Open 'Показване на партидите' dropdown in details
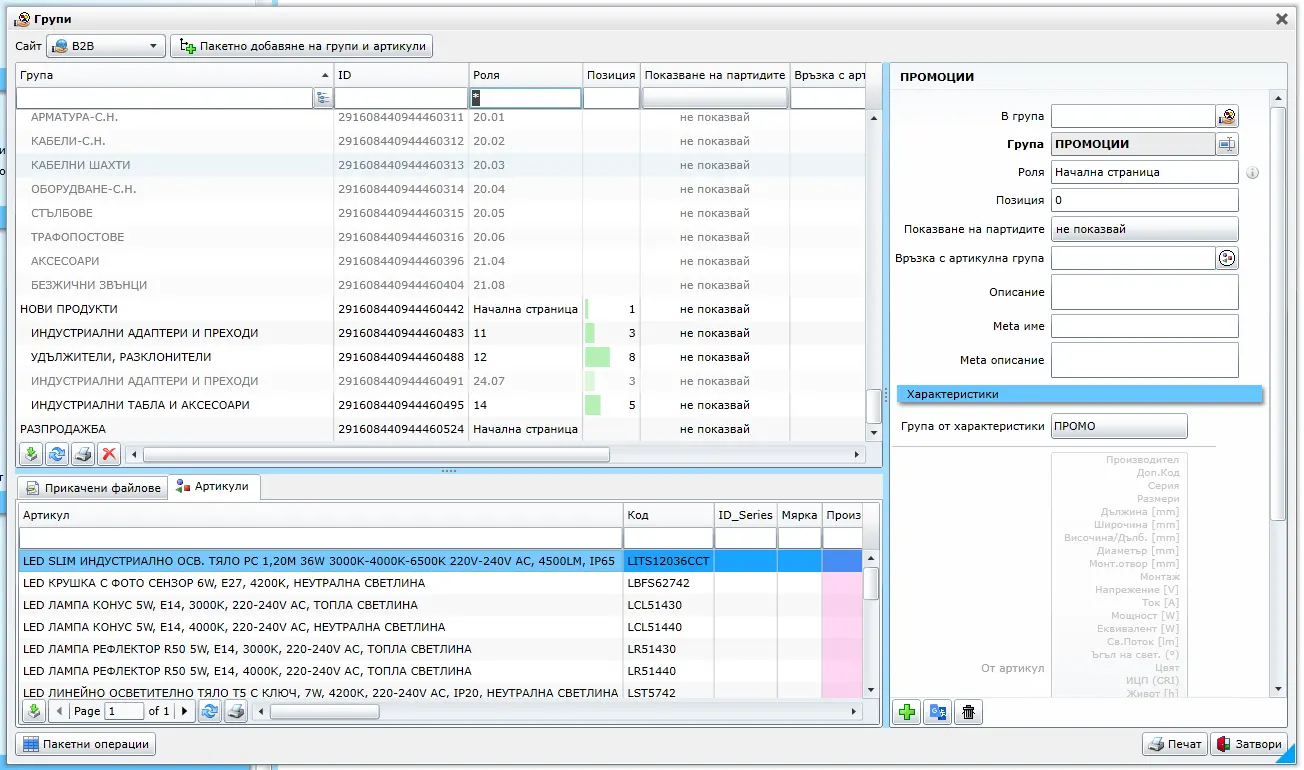The width and height of the screenshot is (1304, 770). [1144, 229]
